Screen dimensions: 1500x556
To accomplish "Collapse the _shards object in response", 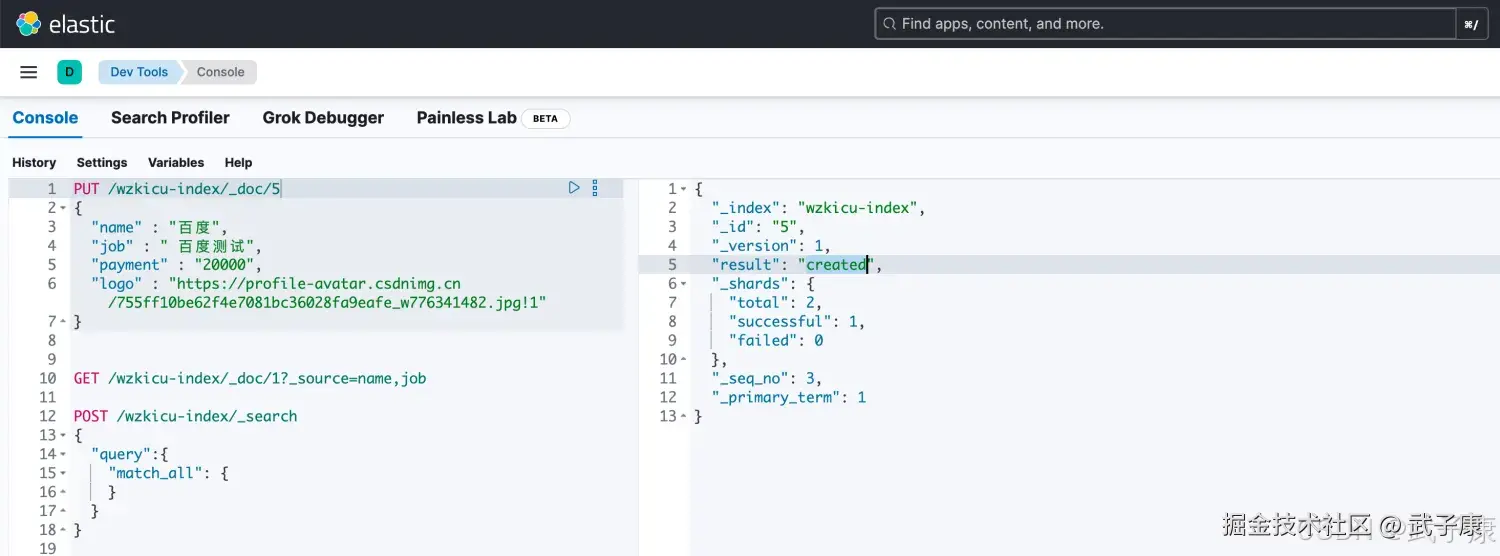I will point(684,284).
